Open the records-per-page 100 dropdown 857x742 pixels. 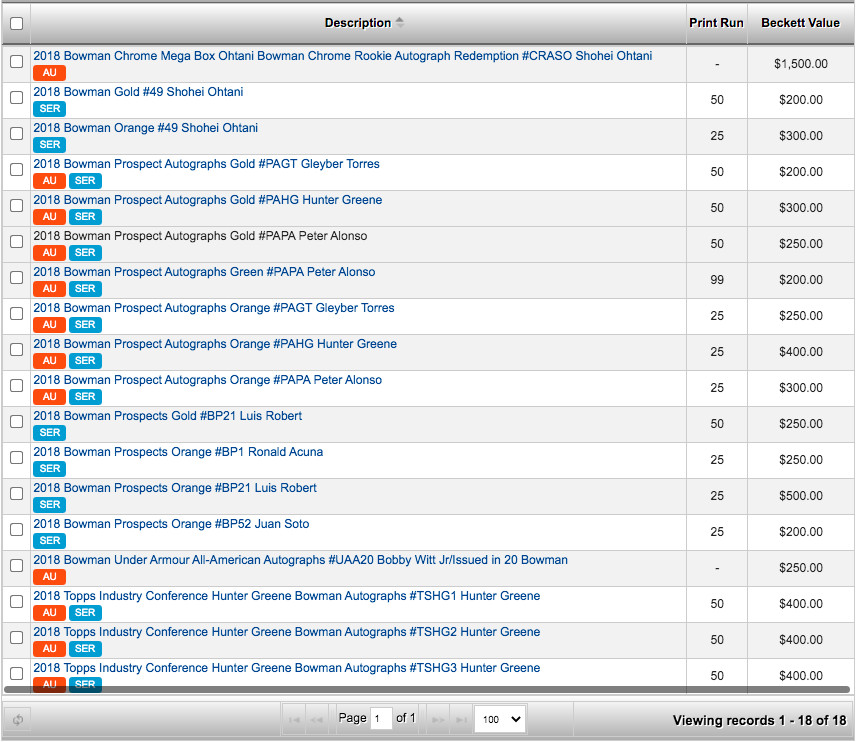[x=500, y=719]
